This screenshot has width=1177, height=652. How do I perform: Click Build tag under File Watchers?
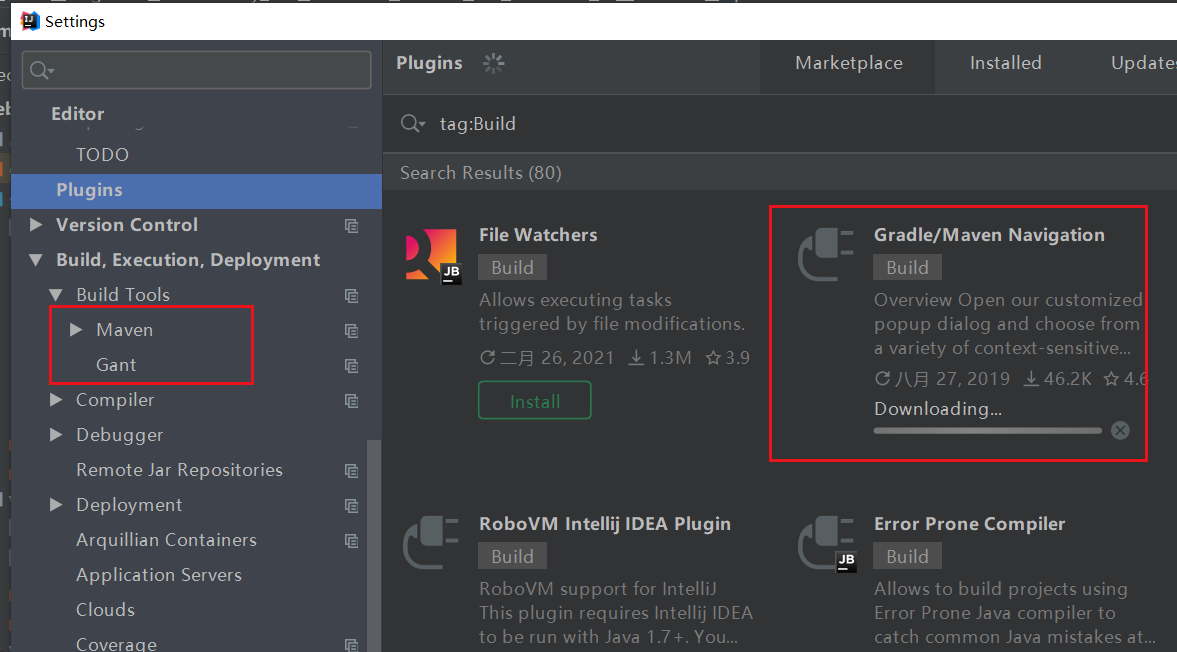pyautogui.click(x=513, y=268)
